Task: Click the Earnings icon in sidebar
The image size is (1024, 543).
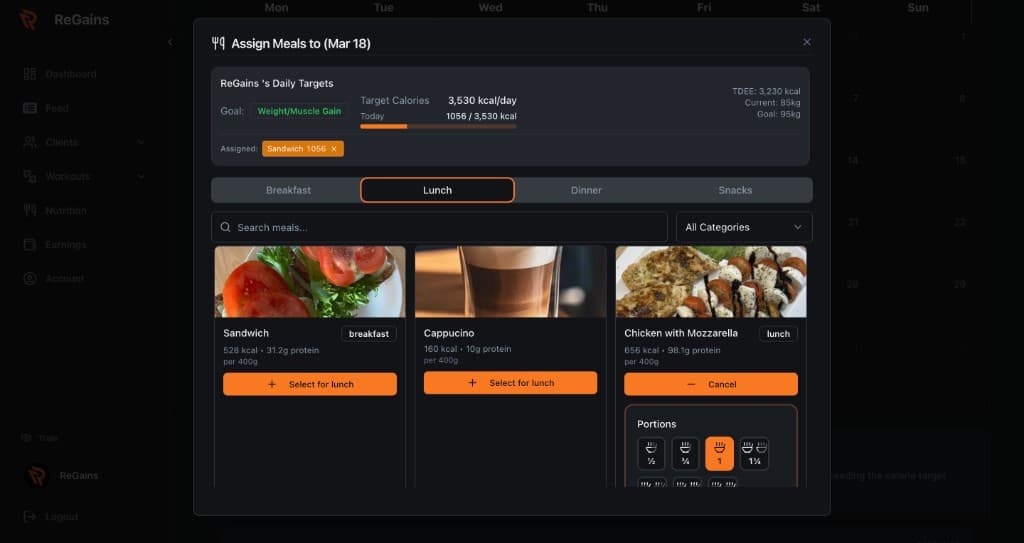Action: pos(28,245)
